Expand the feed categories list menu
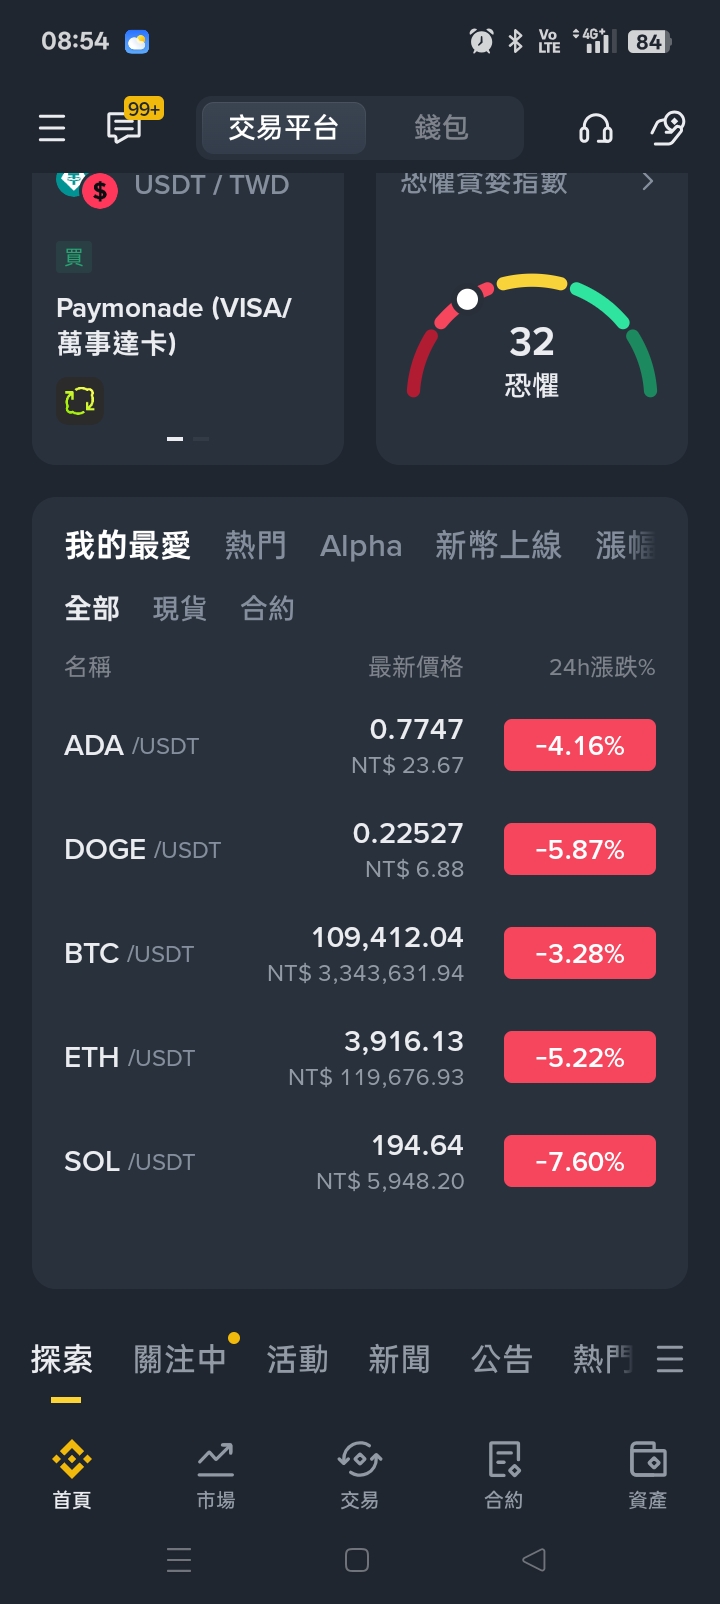 pos(670,1359)
